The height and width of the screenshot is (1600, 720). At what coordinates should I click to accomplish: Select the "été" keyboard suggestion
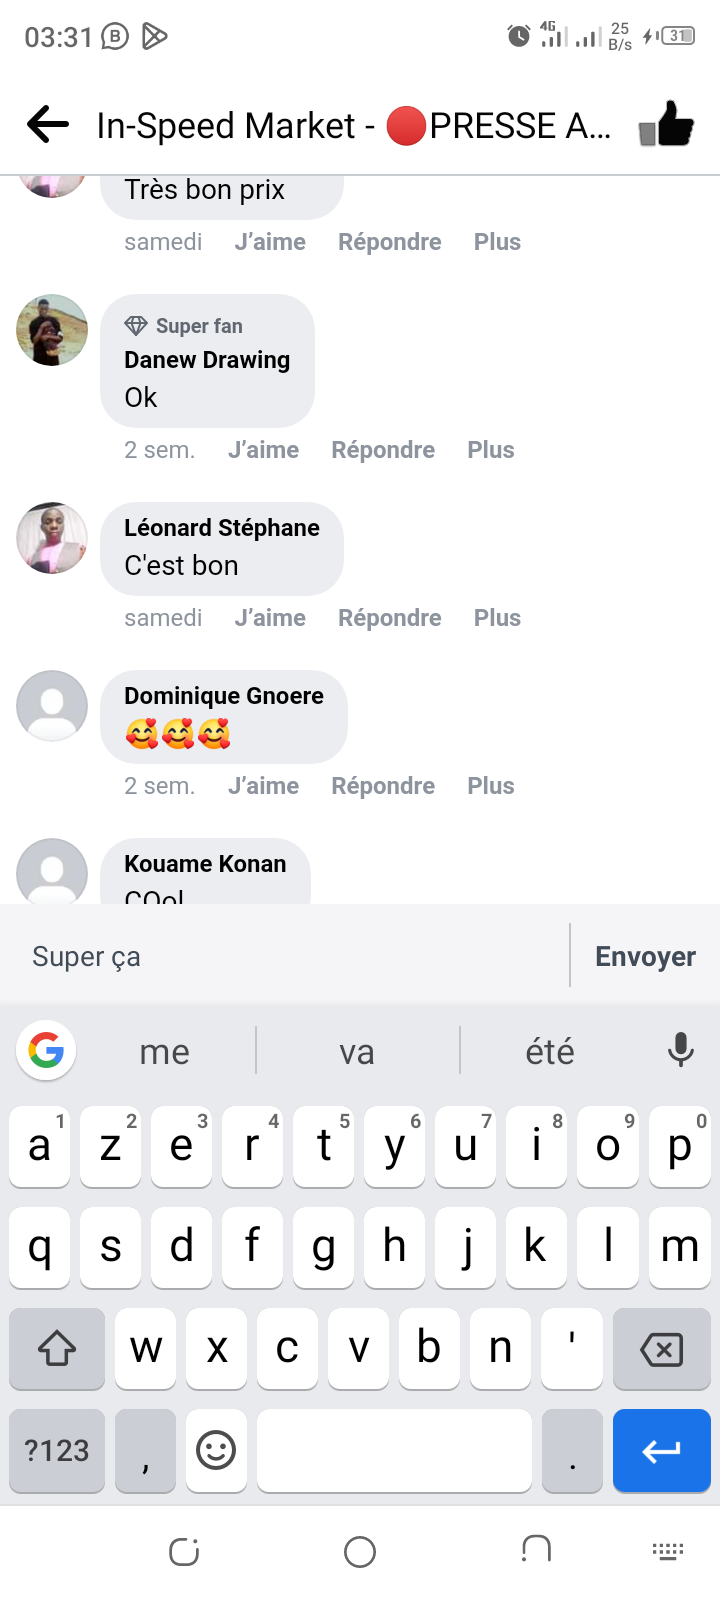[x=550, y=1052]
